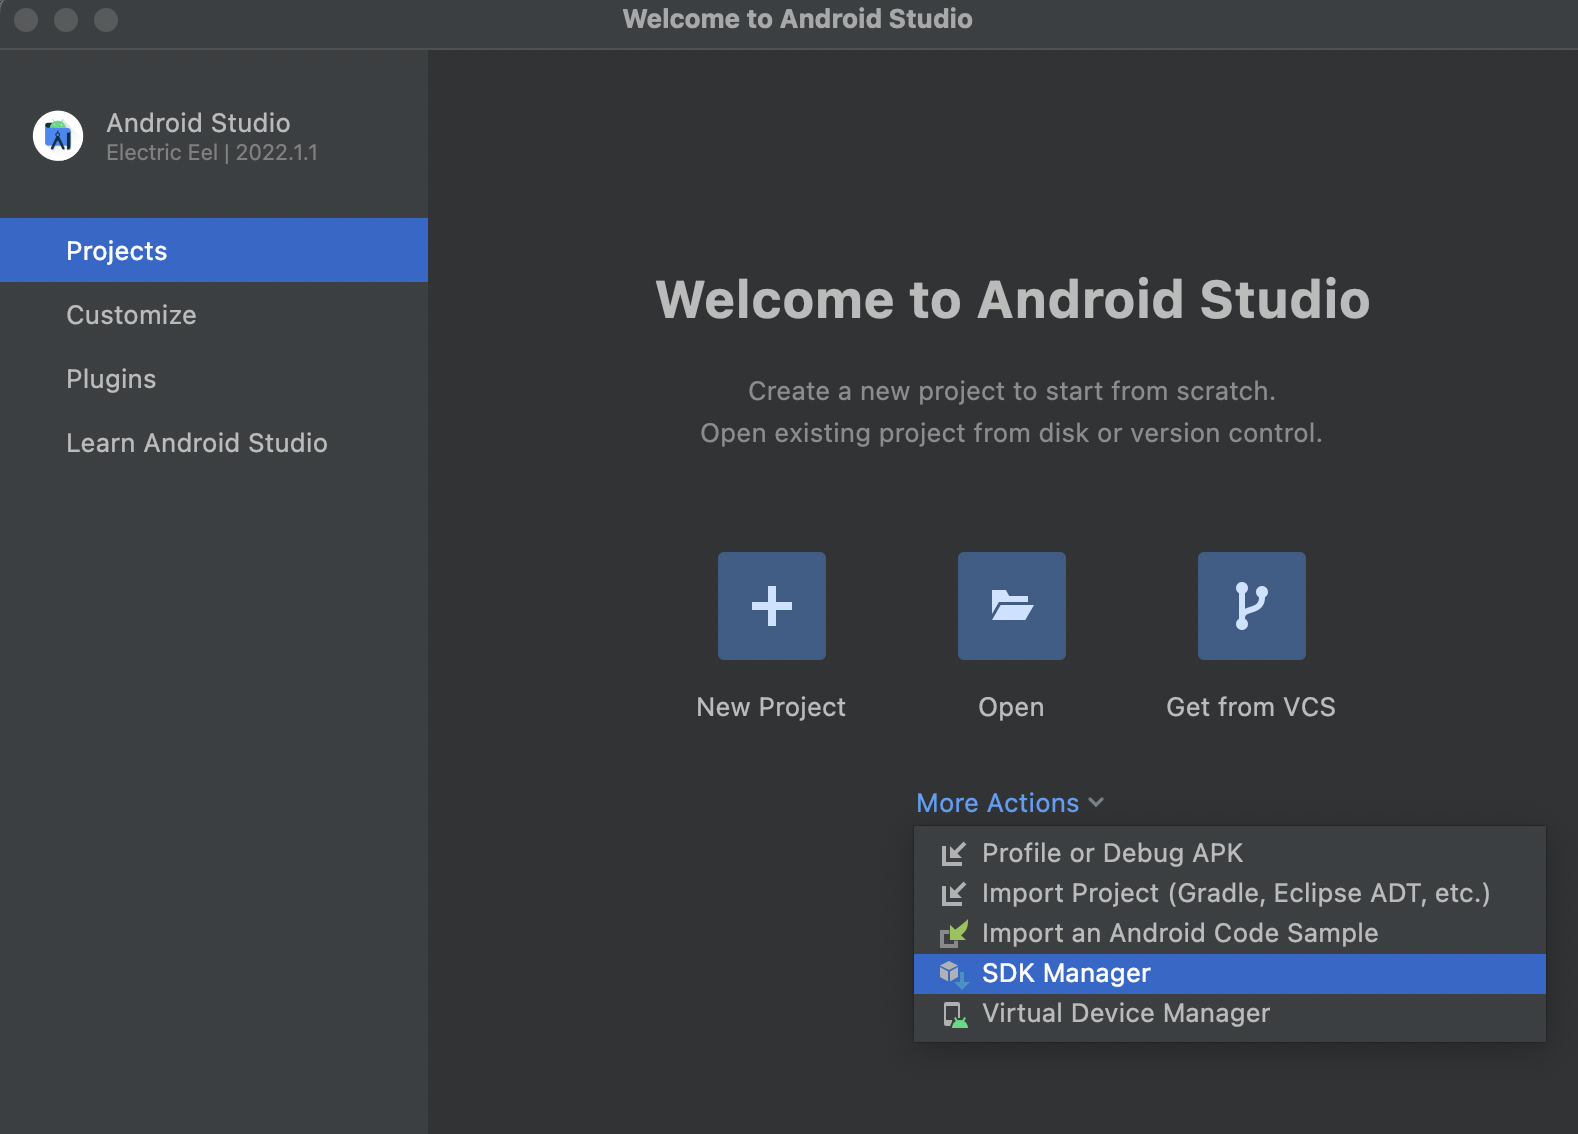Viewport: 1578px width, 1134px height.
Task: Click the Get from VCS branch icon
Action: click(1252, 606)
